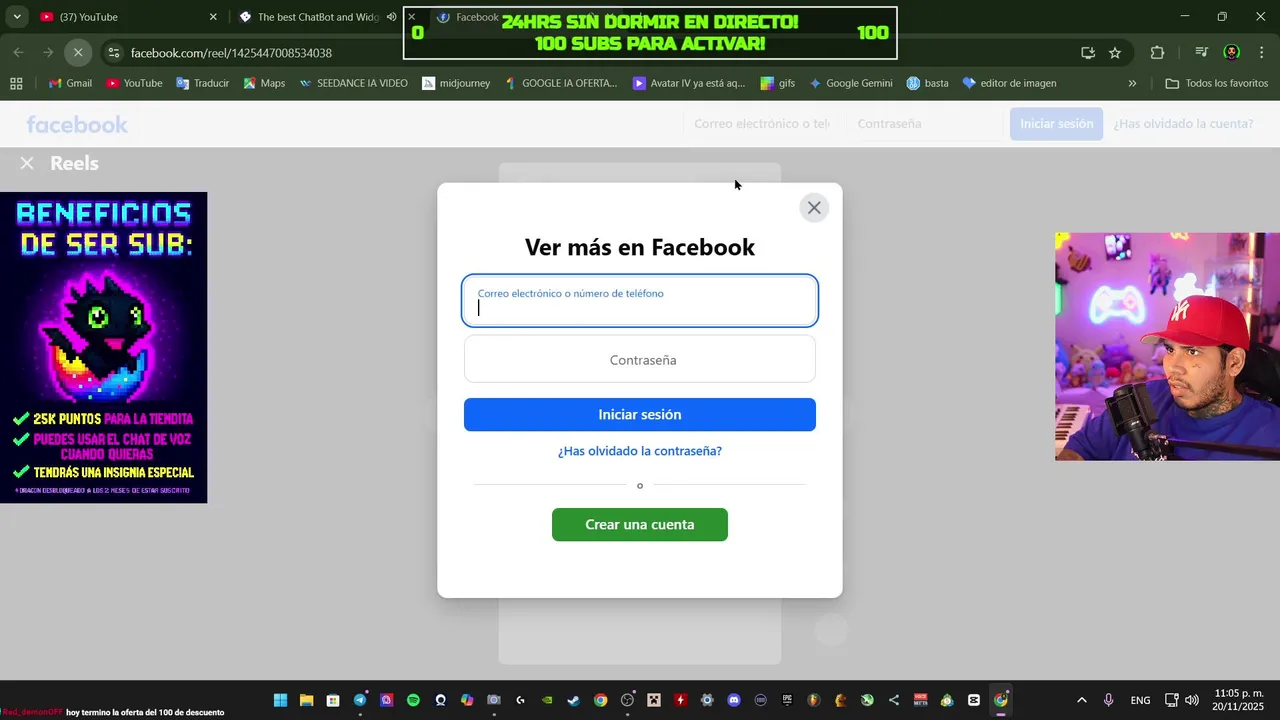Open Microsoft Store from the taskbar

(333, 700)
